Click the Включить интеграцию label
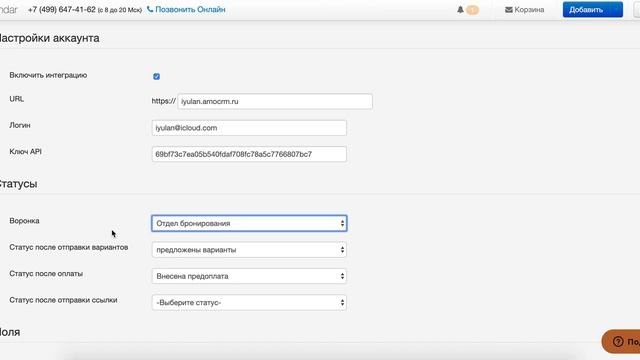640x360 pixels. pos(48,75)
